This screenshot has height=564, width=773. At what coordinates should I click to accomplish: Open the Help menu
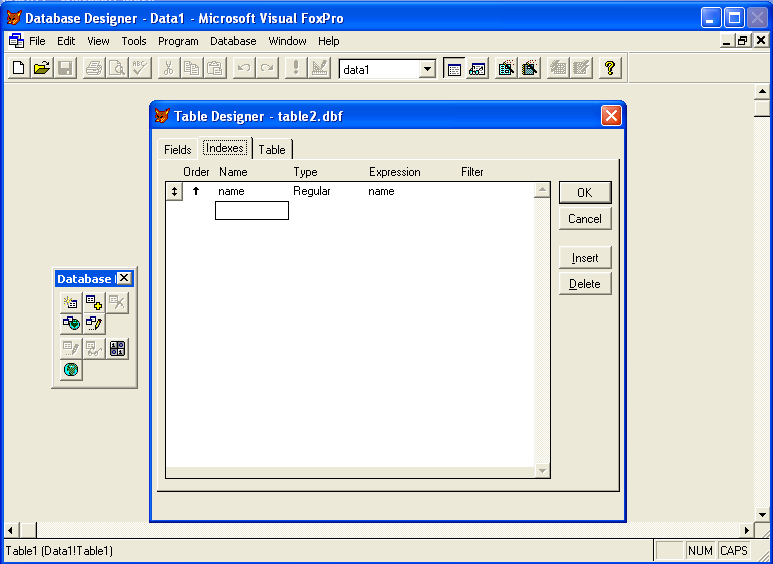pyautogui.click(x=328, y=41)
